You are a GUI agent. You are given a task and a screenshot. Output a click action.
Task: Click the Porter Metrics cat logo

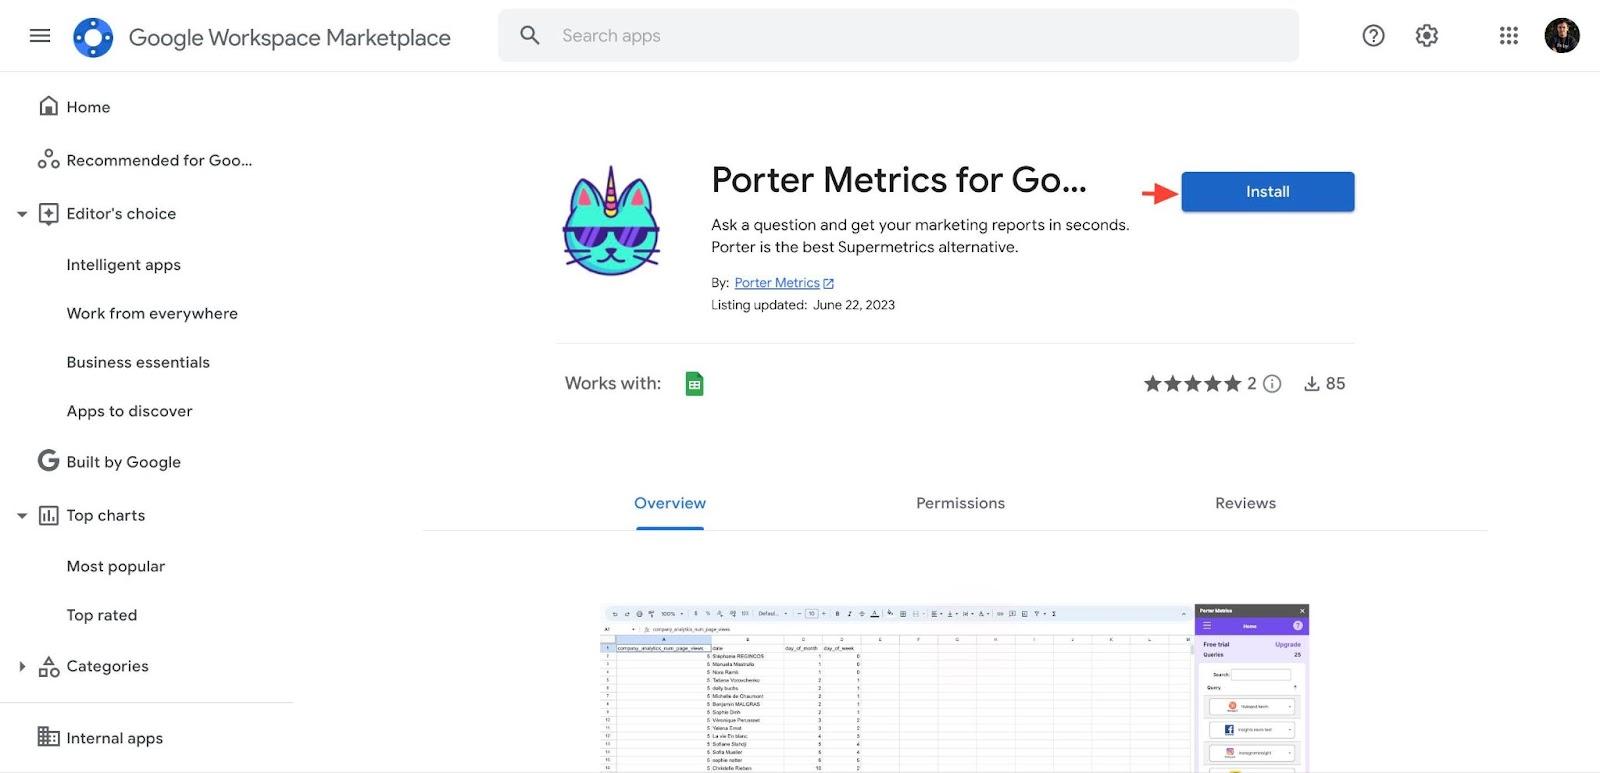[611, 222]
